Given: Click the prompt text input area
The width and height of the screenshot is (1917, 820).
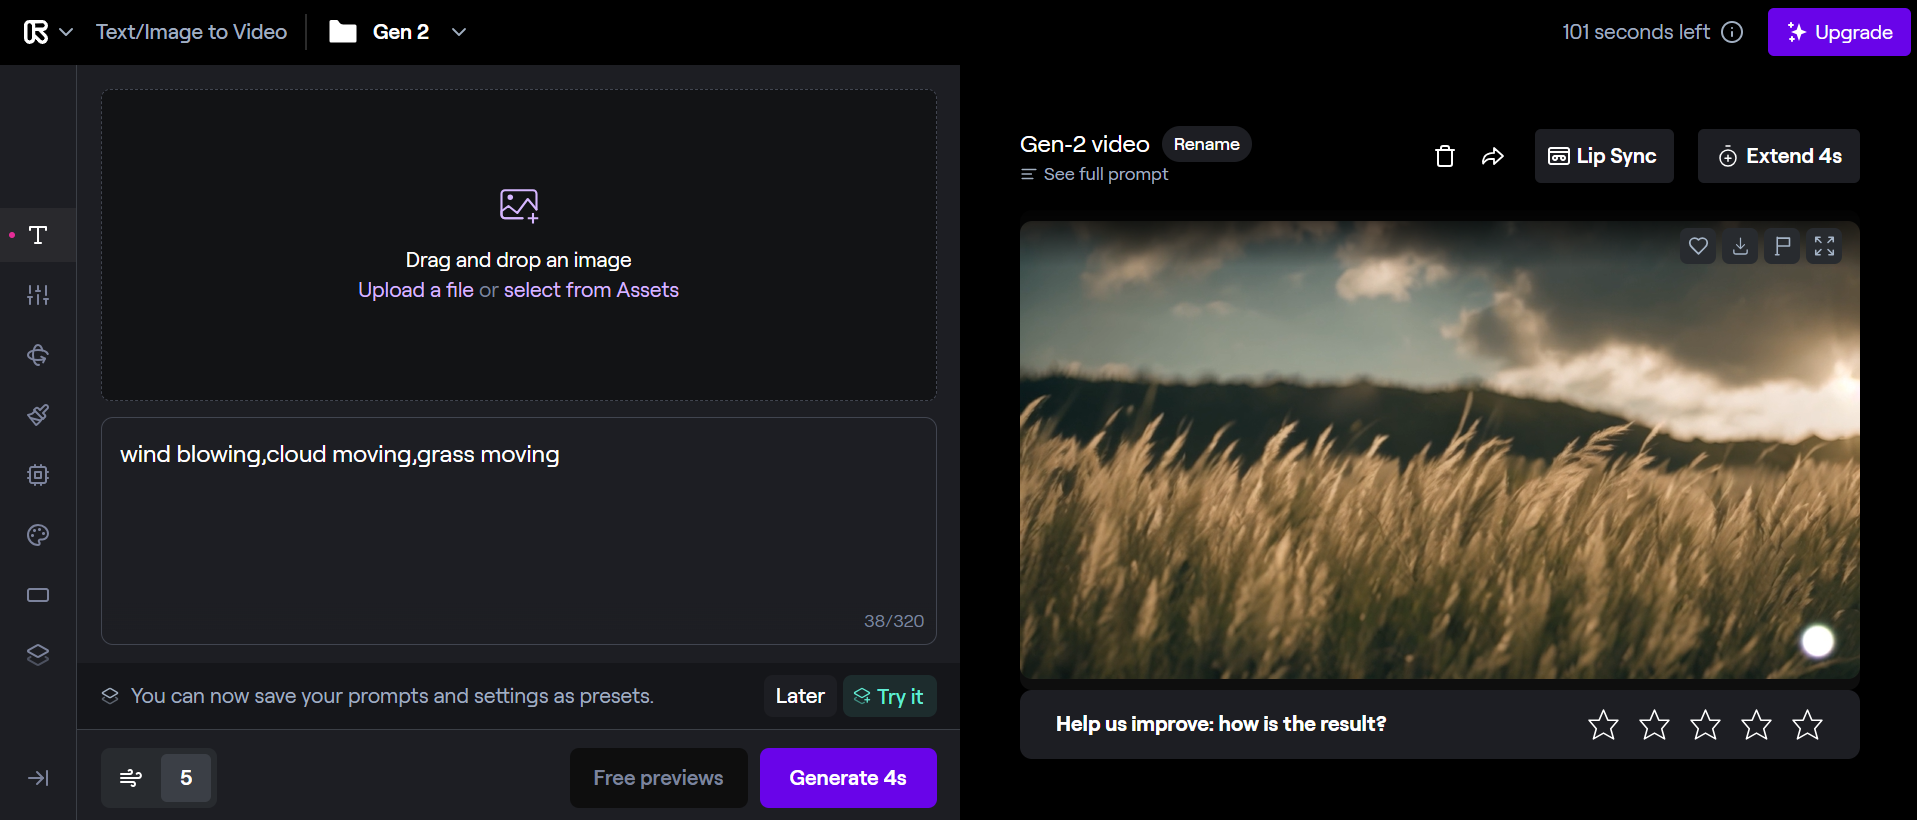Looking at the screenshot, I should (x=518, y=530).
